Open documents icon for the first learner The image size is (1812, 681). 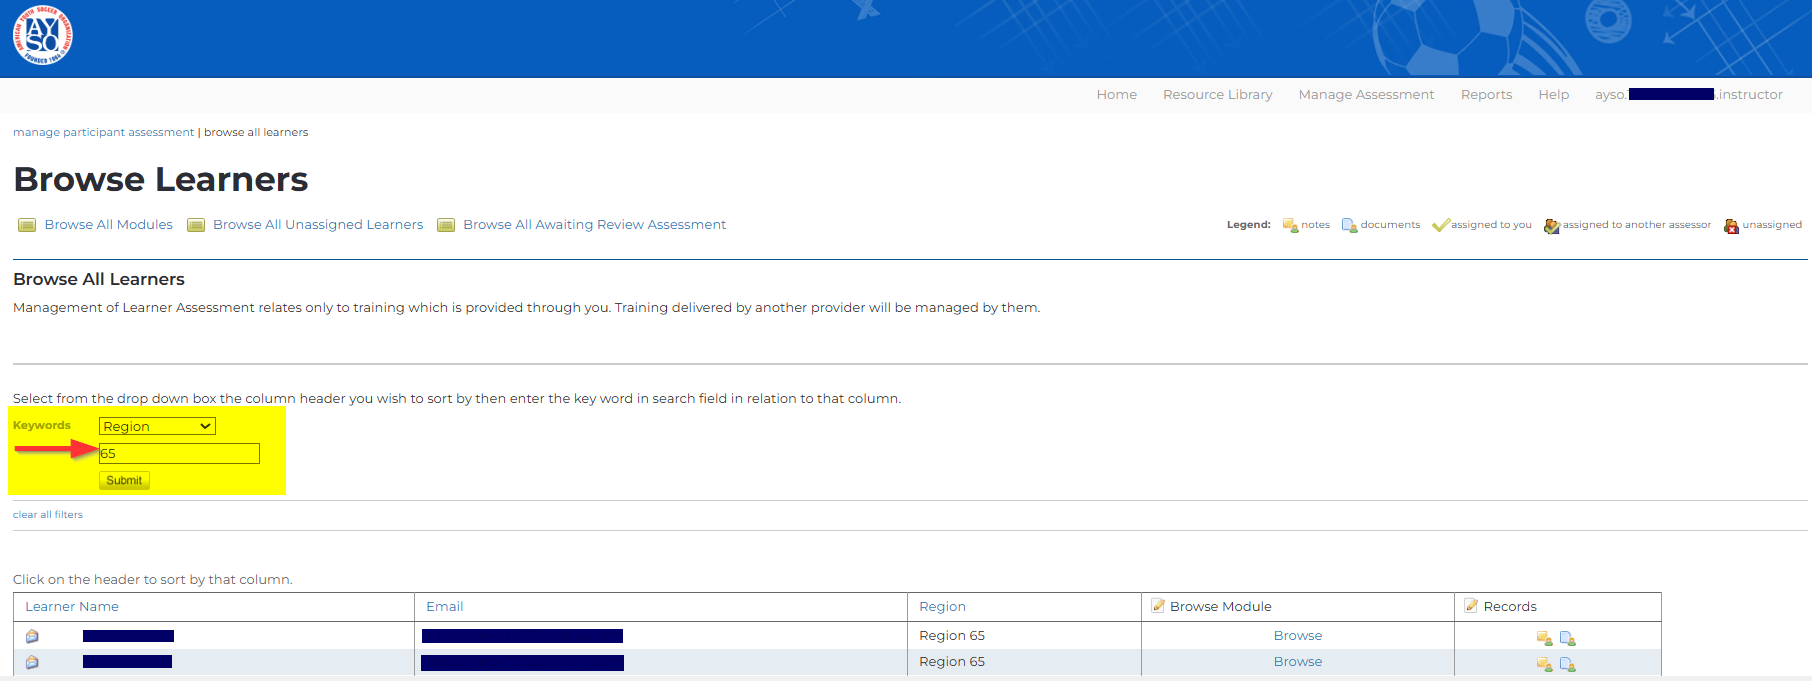pos(1567,638)
